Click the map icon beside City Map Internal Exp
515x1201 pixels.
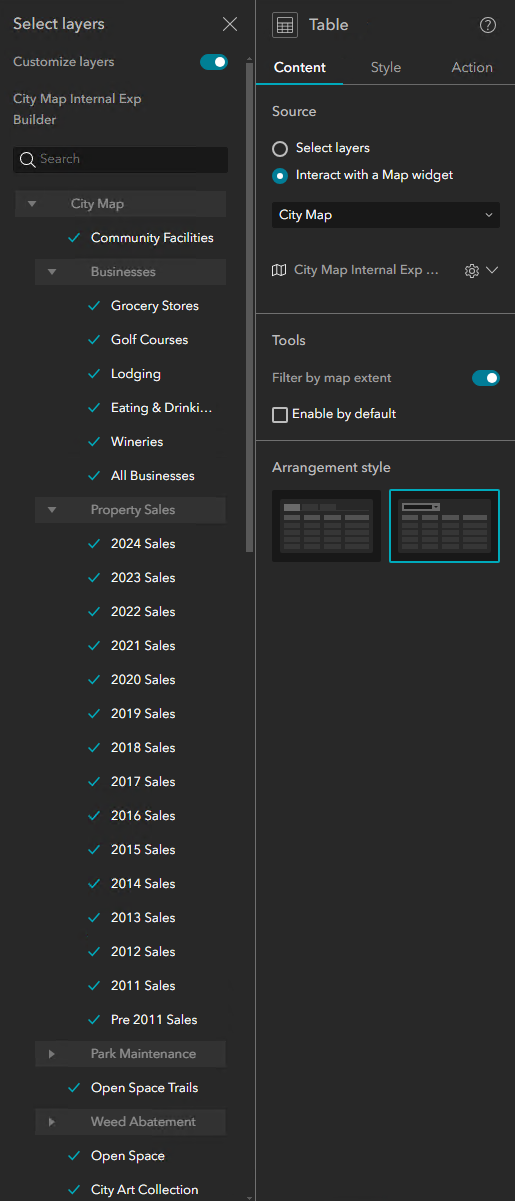tap(279, 270)
